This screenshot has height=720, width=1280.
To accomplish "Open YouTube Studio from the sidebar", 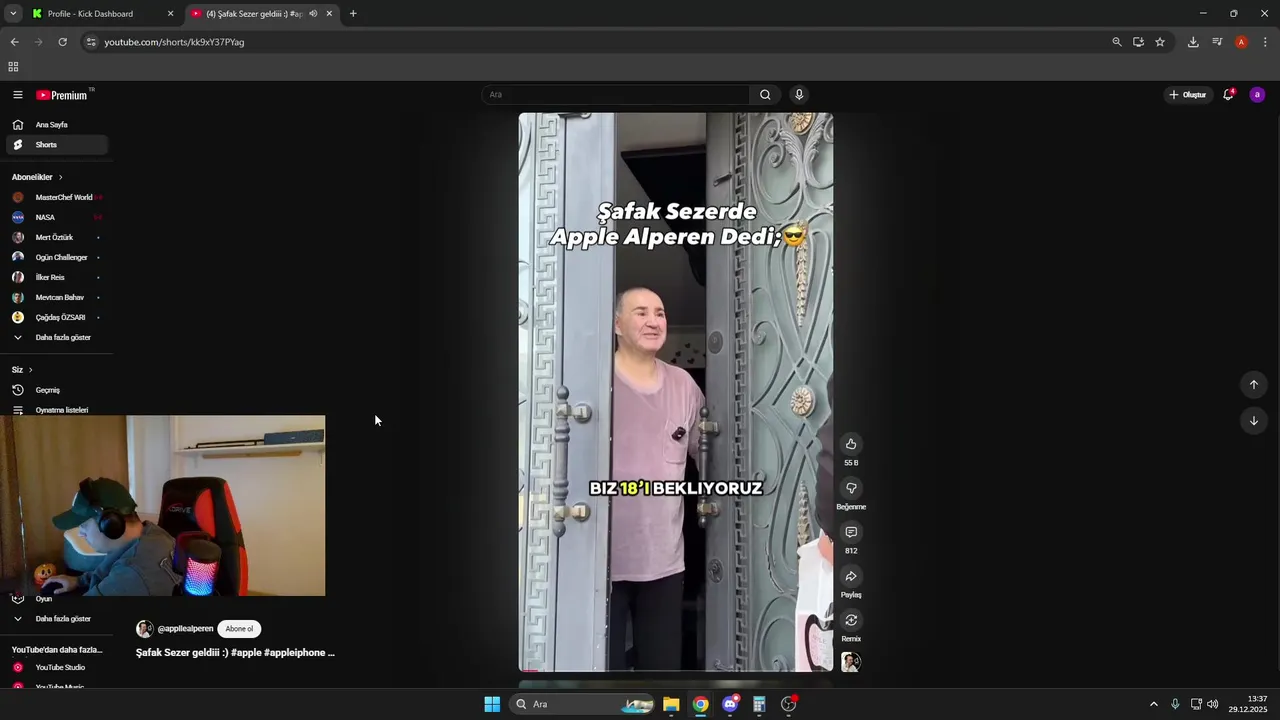I will (56, 667).
